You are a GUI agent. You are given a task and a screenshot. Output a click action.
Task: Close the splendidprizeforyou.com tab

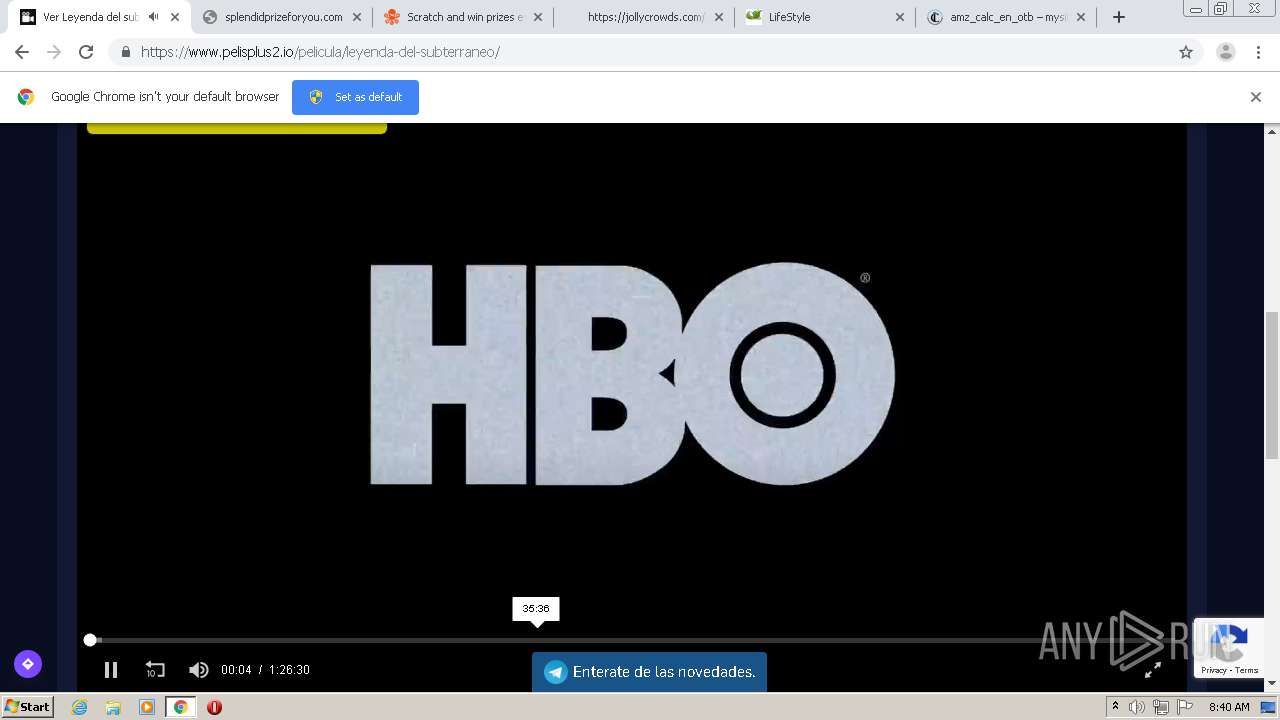[x=356, y=17]
